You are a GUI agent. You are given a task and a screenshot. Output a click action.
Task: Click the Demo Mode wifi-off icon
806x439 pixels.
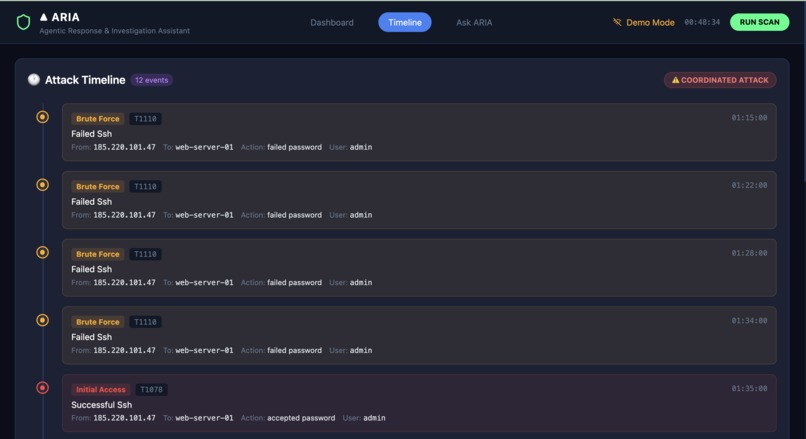(617, 22)
